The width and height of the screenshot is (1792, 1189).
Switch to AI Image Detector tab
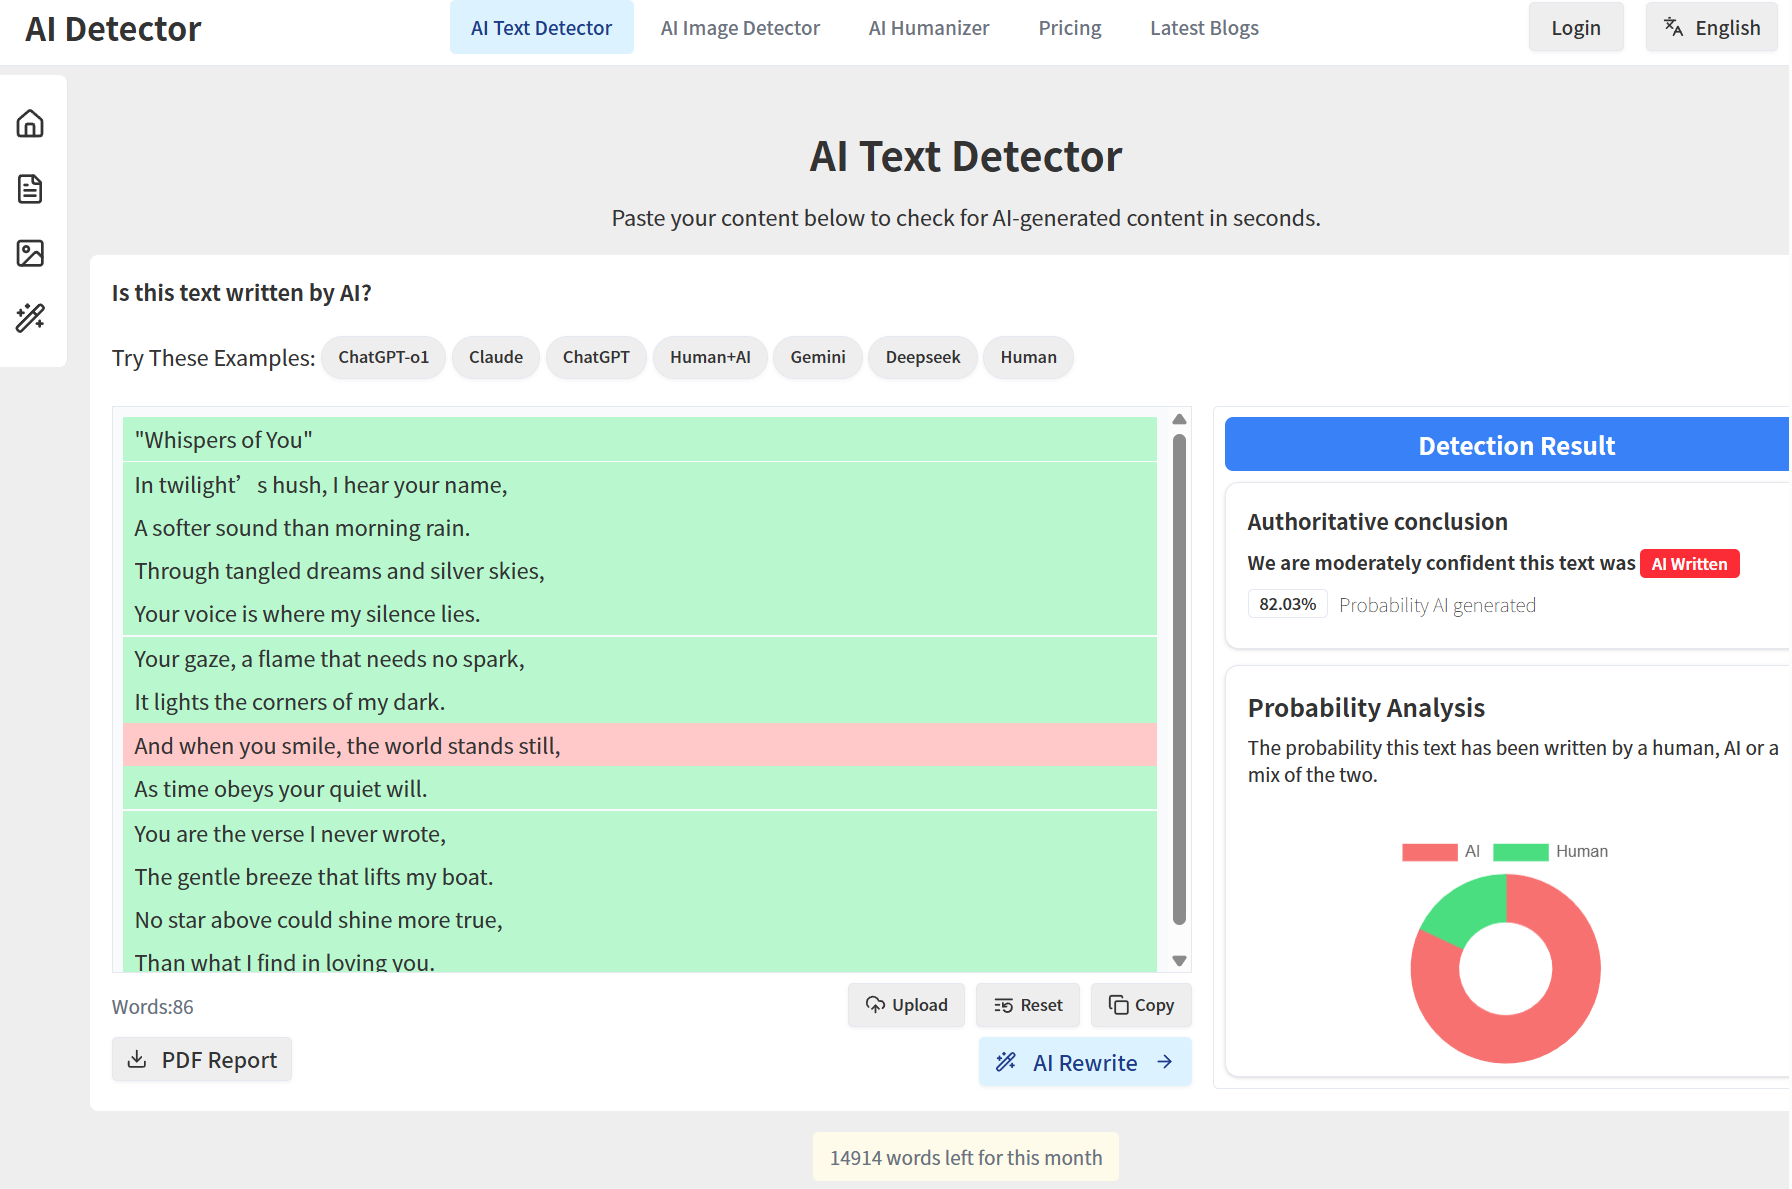pos(740,28)
